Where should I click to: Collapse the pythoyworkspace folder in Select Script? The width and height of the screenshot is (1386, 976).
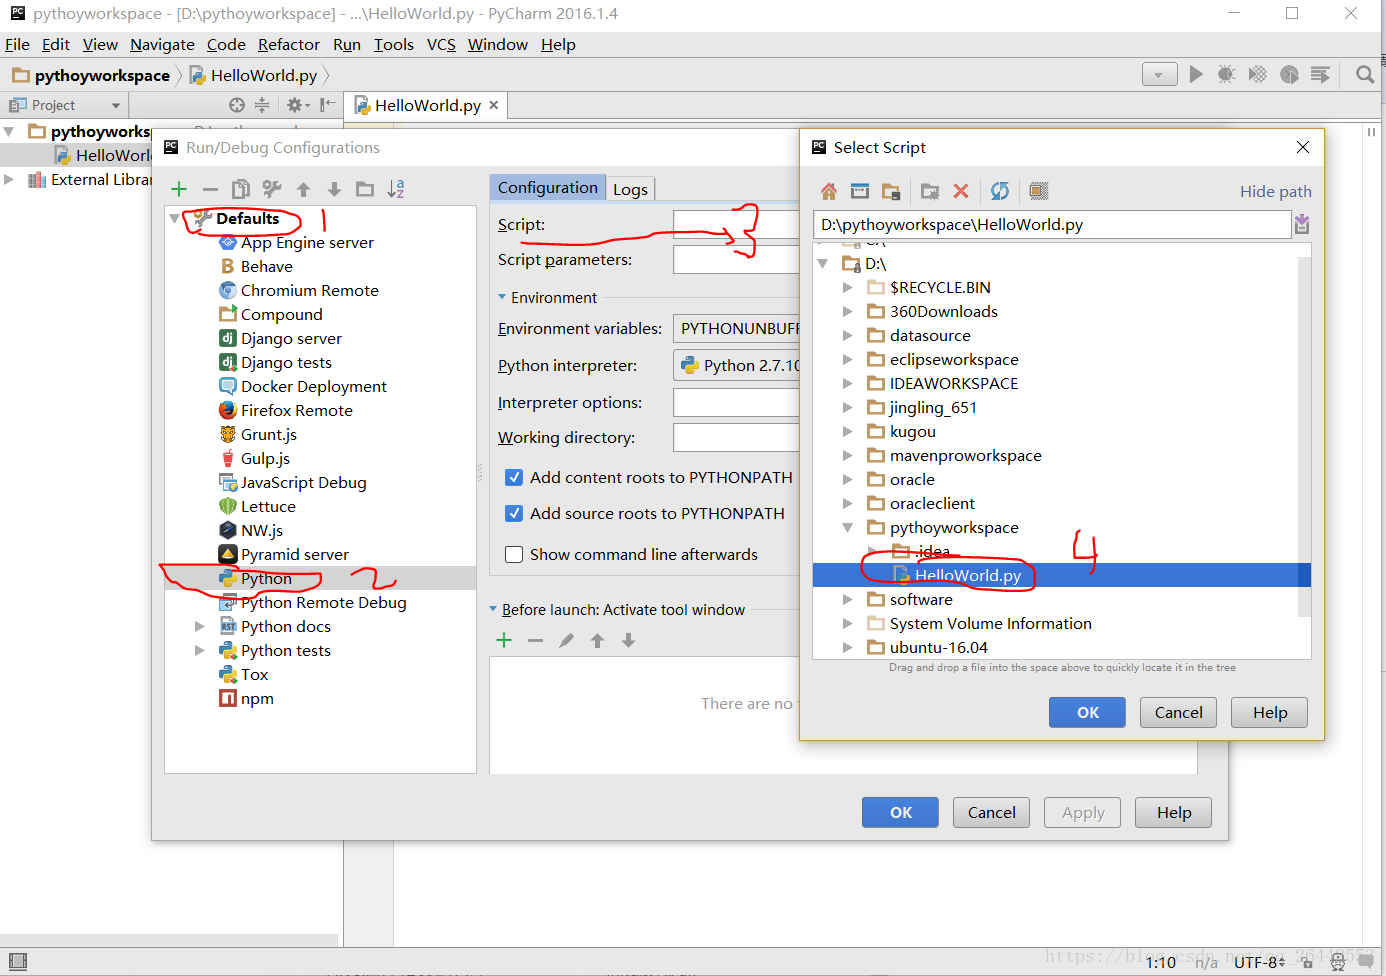coord(848,527)
